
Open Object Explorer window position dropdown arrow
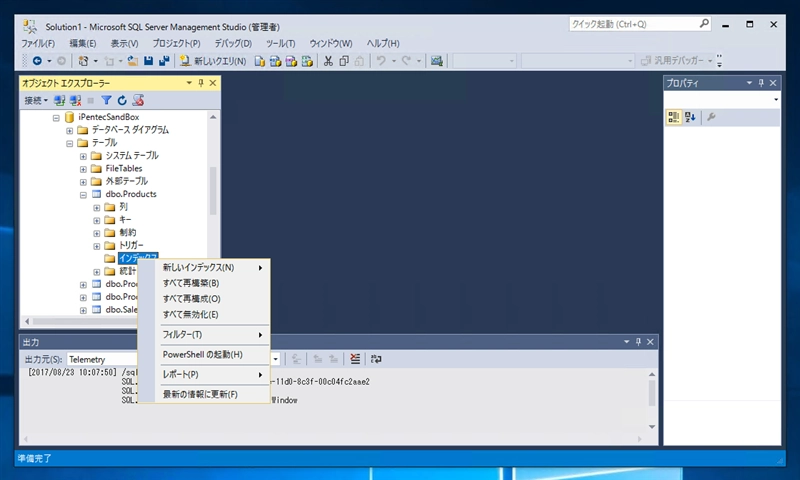(x=189, y=83)
